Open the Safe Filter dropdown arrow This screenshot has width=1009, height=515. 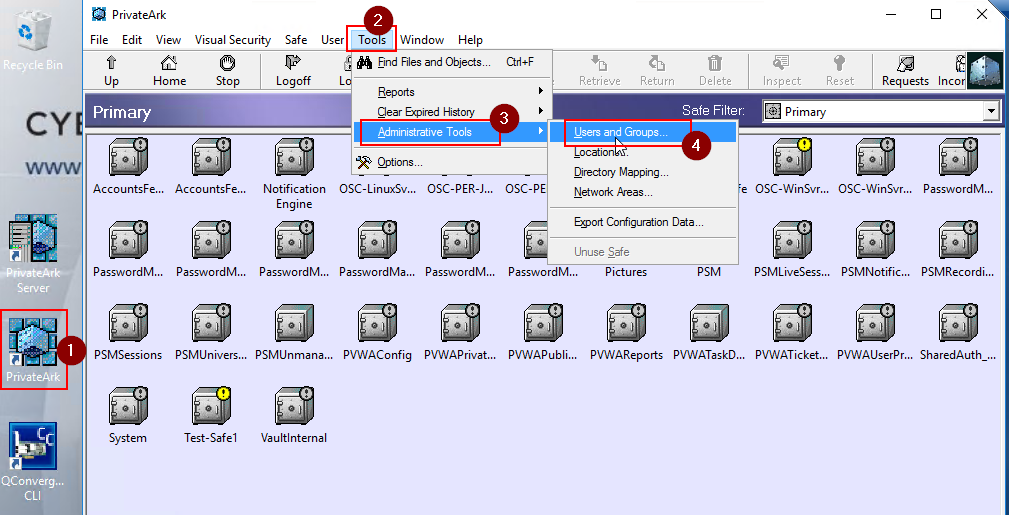click(x=990, y=112)
